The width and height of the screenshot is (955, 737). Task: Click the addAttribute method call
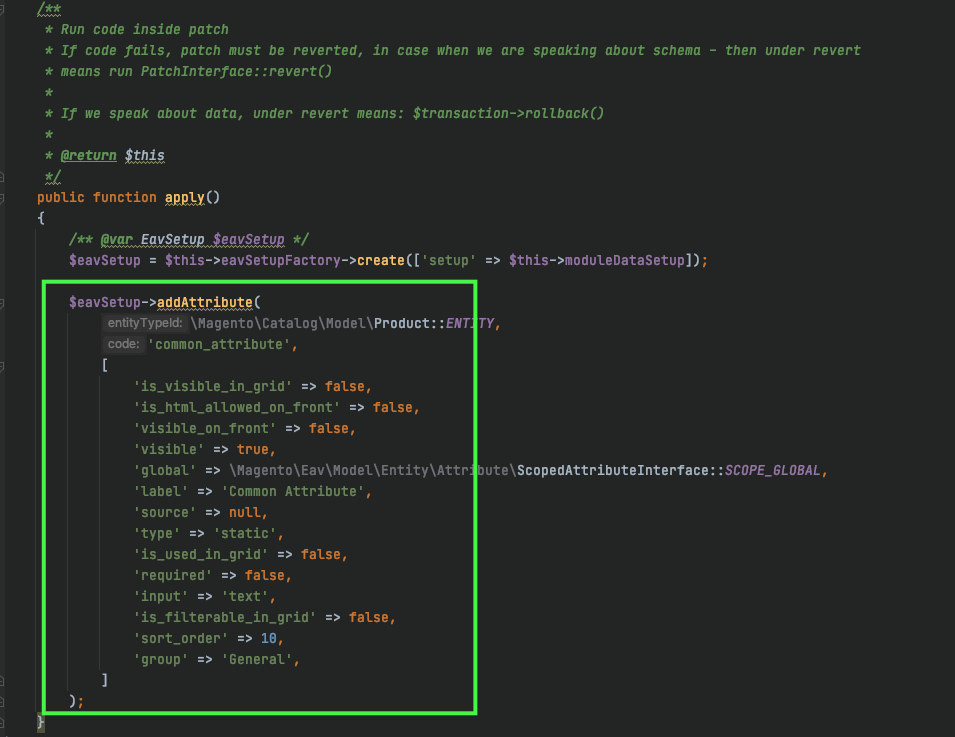click(x=205, y=303)
